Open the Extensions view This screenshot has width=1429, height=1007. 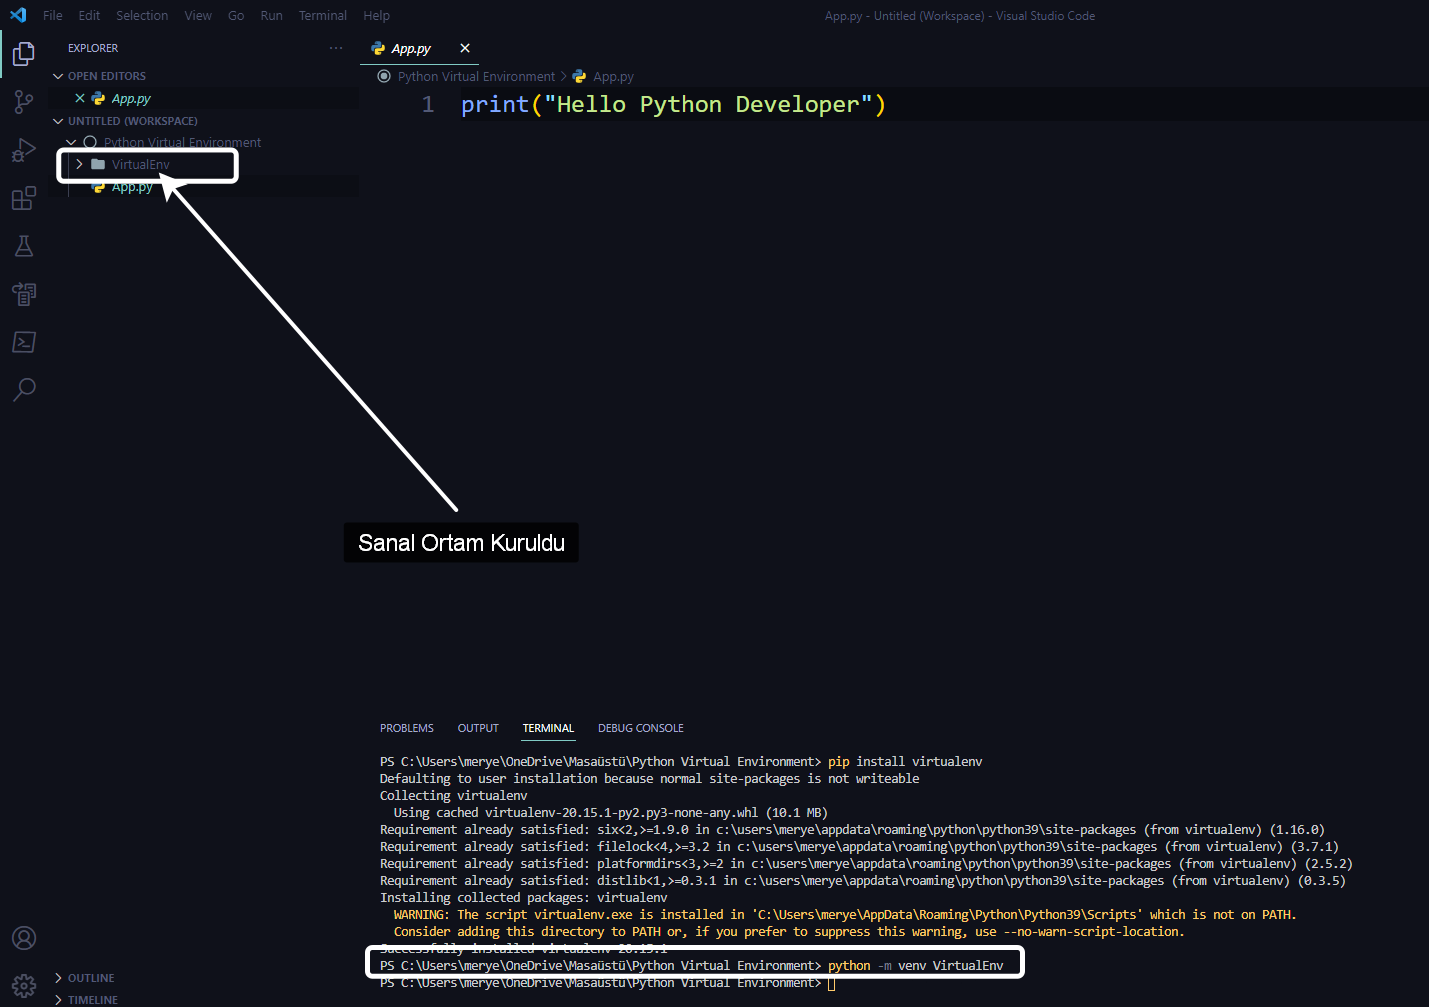(x=23, y=197)
